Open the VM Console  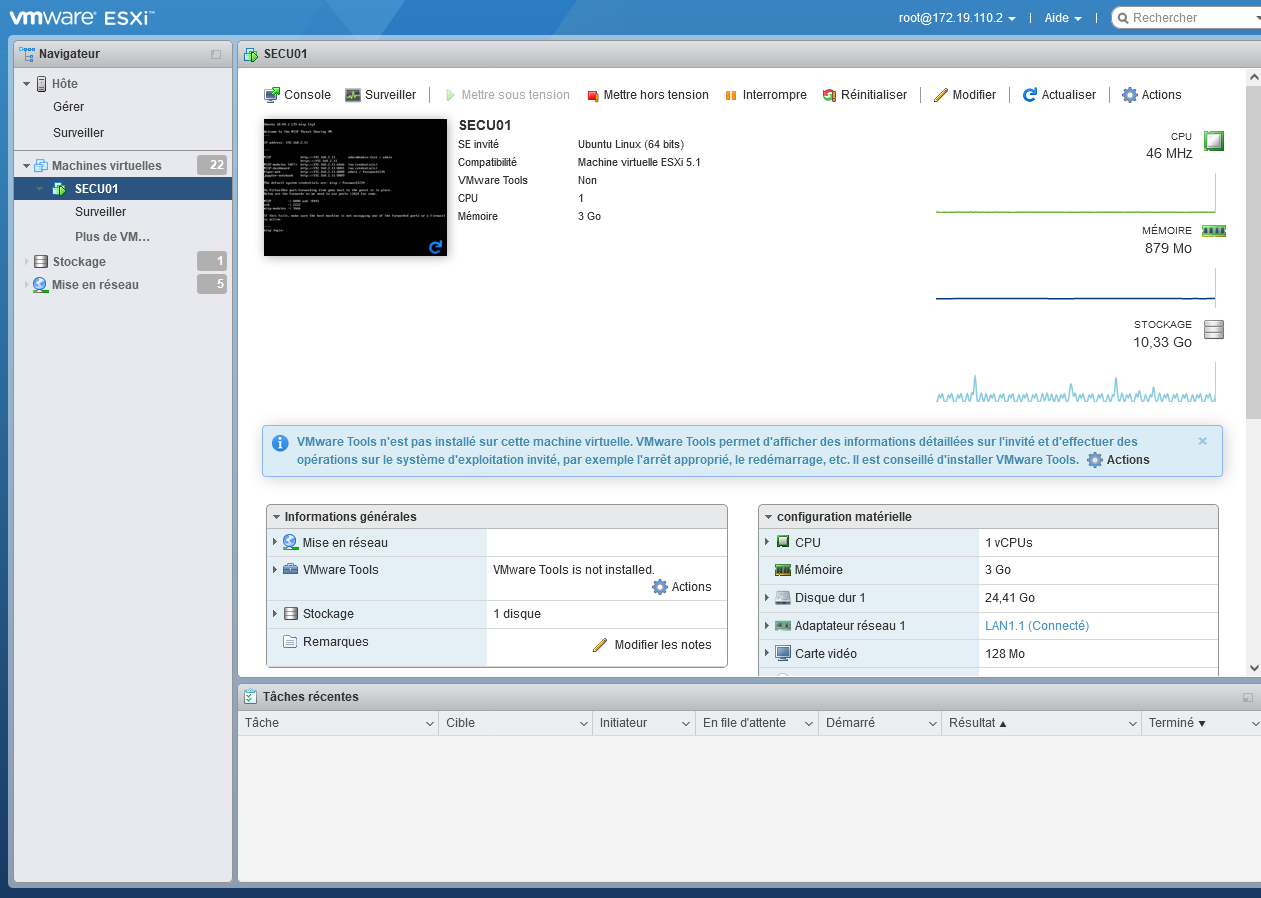coord(297,95)
